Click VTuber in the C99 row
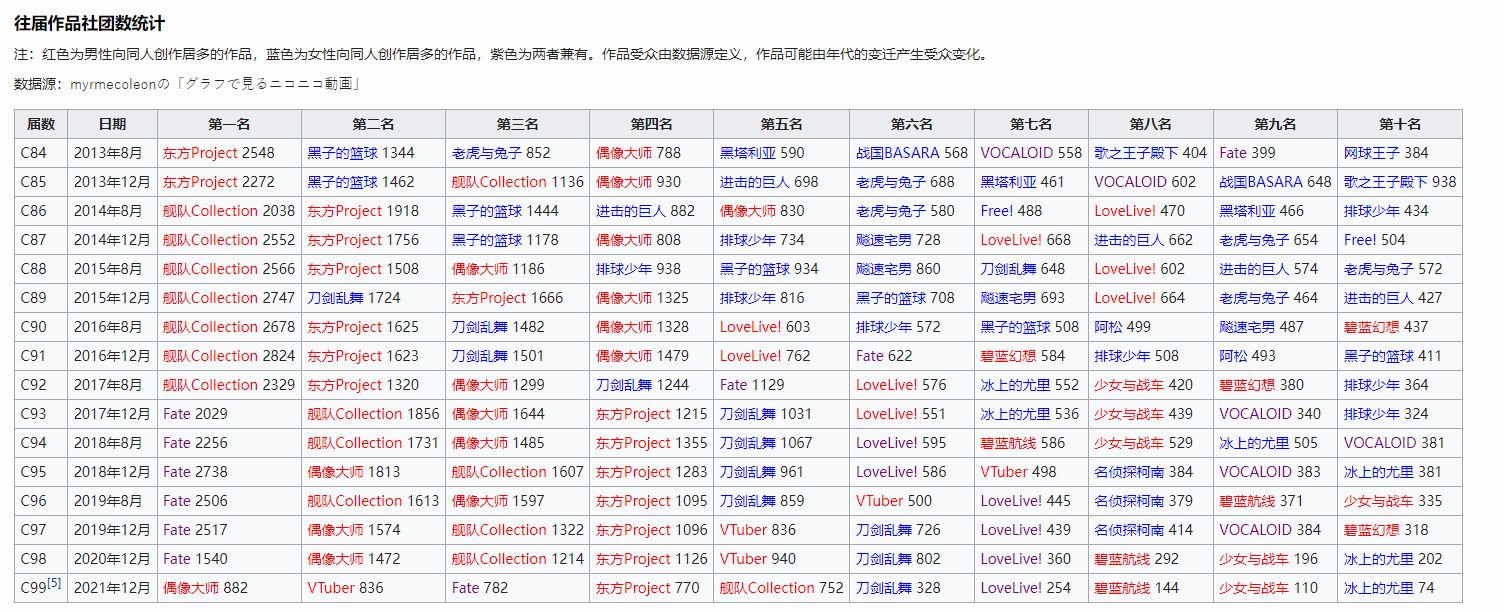The width and height of the screenshot is (1504, 612). tap(331, 588)
